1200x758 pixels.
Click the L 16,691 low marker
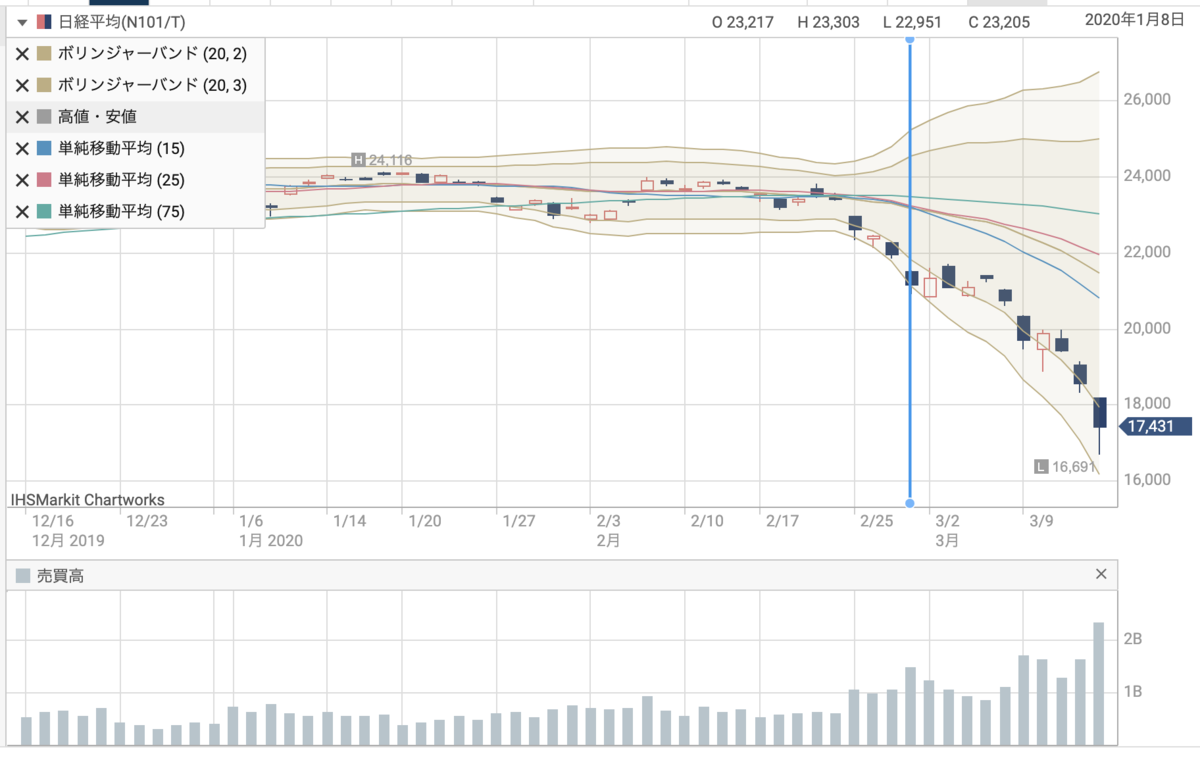coord(1067,466)
